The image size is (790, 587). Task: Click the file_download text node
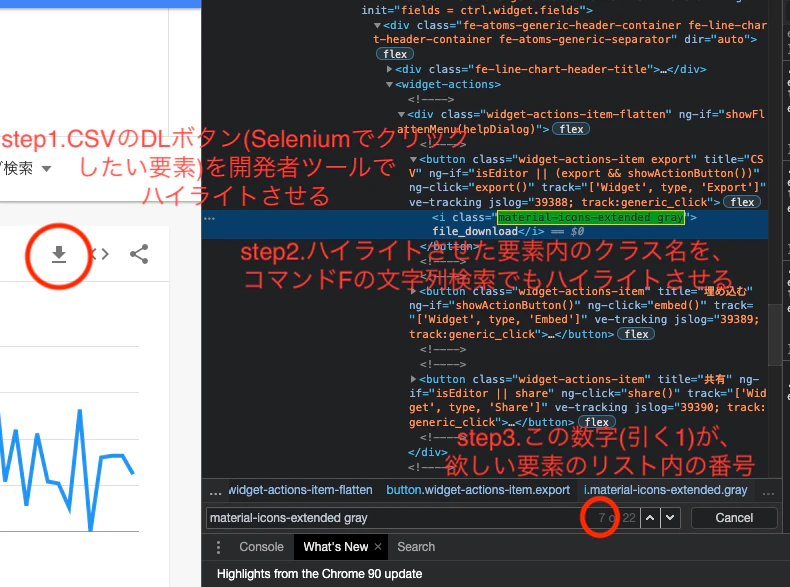click(475, 231)
